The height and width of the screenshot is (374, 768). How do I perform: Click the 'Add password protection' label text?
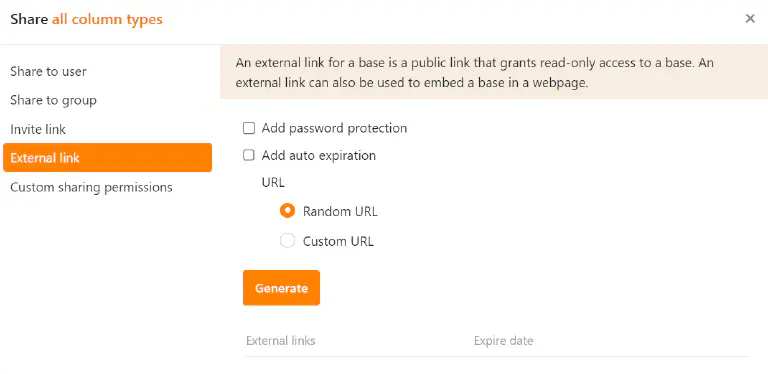[x=334, y=128]
